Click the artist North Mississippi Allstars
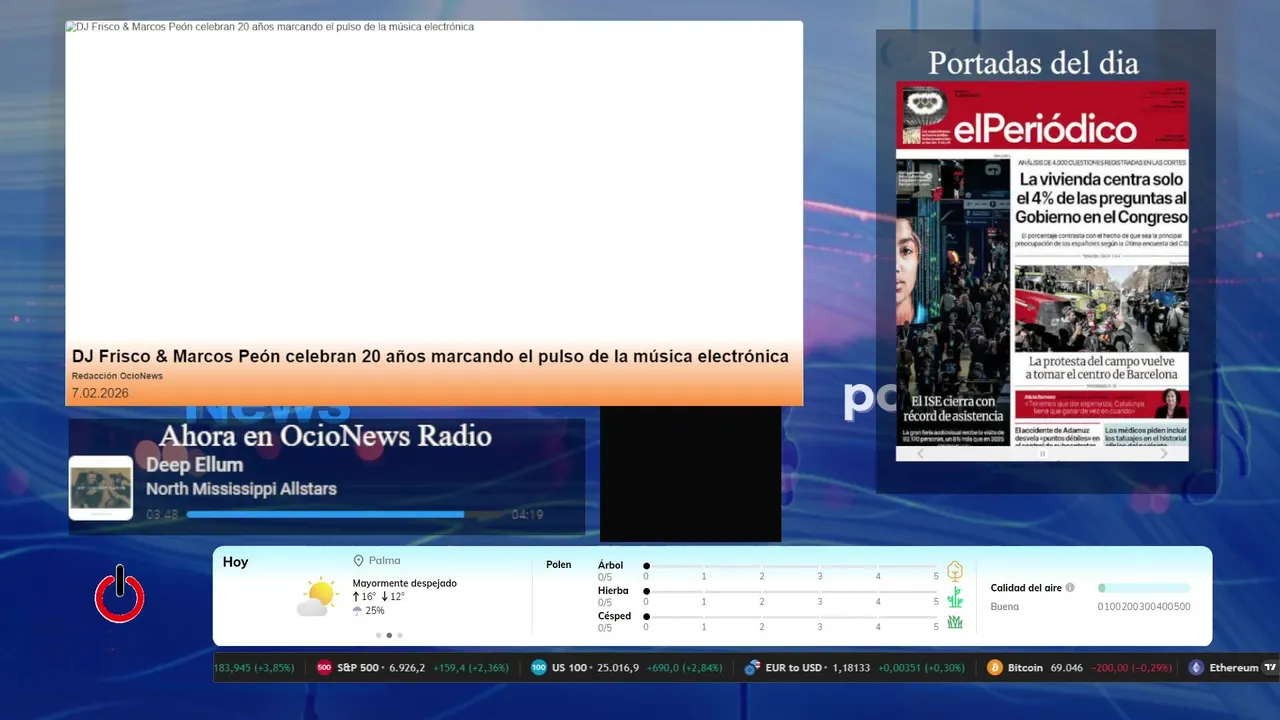The image size is (1280, 720). point(241,489)
